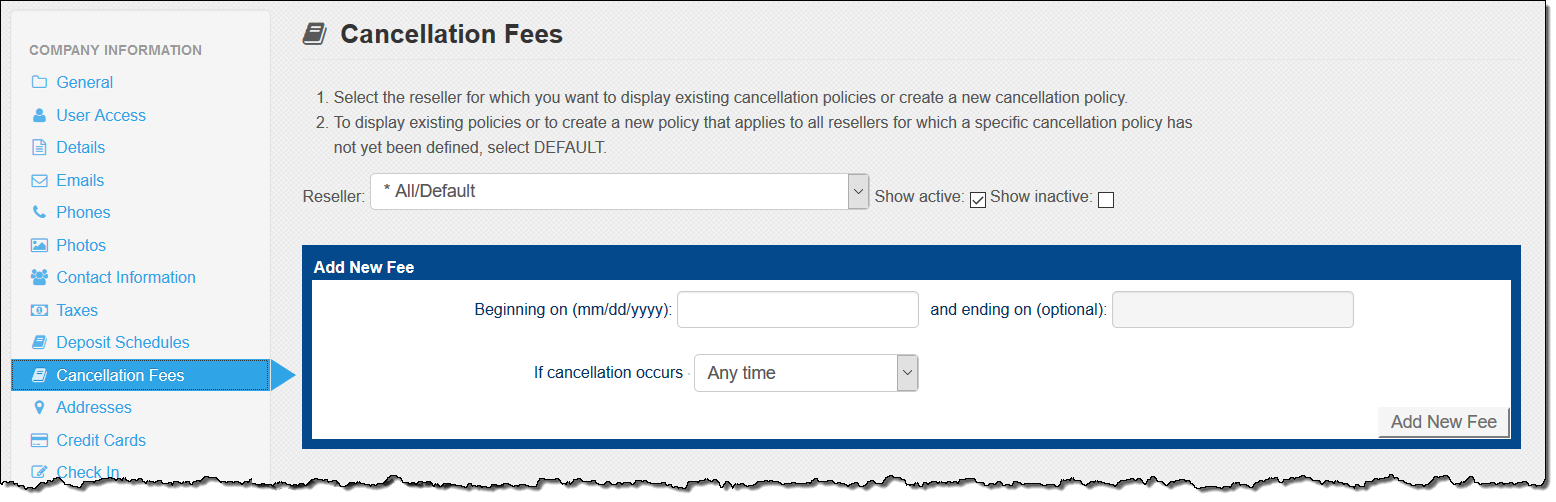1556x502 pixels.
Task: Click the General folder icon in sidebar
Action: (39, 83)
